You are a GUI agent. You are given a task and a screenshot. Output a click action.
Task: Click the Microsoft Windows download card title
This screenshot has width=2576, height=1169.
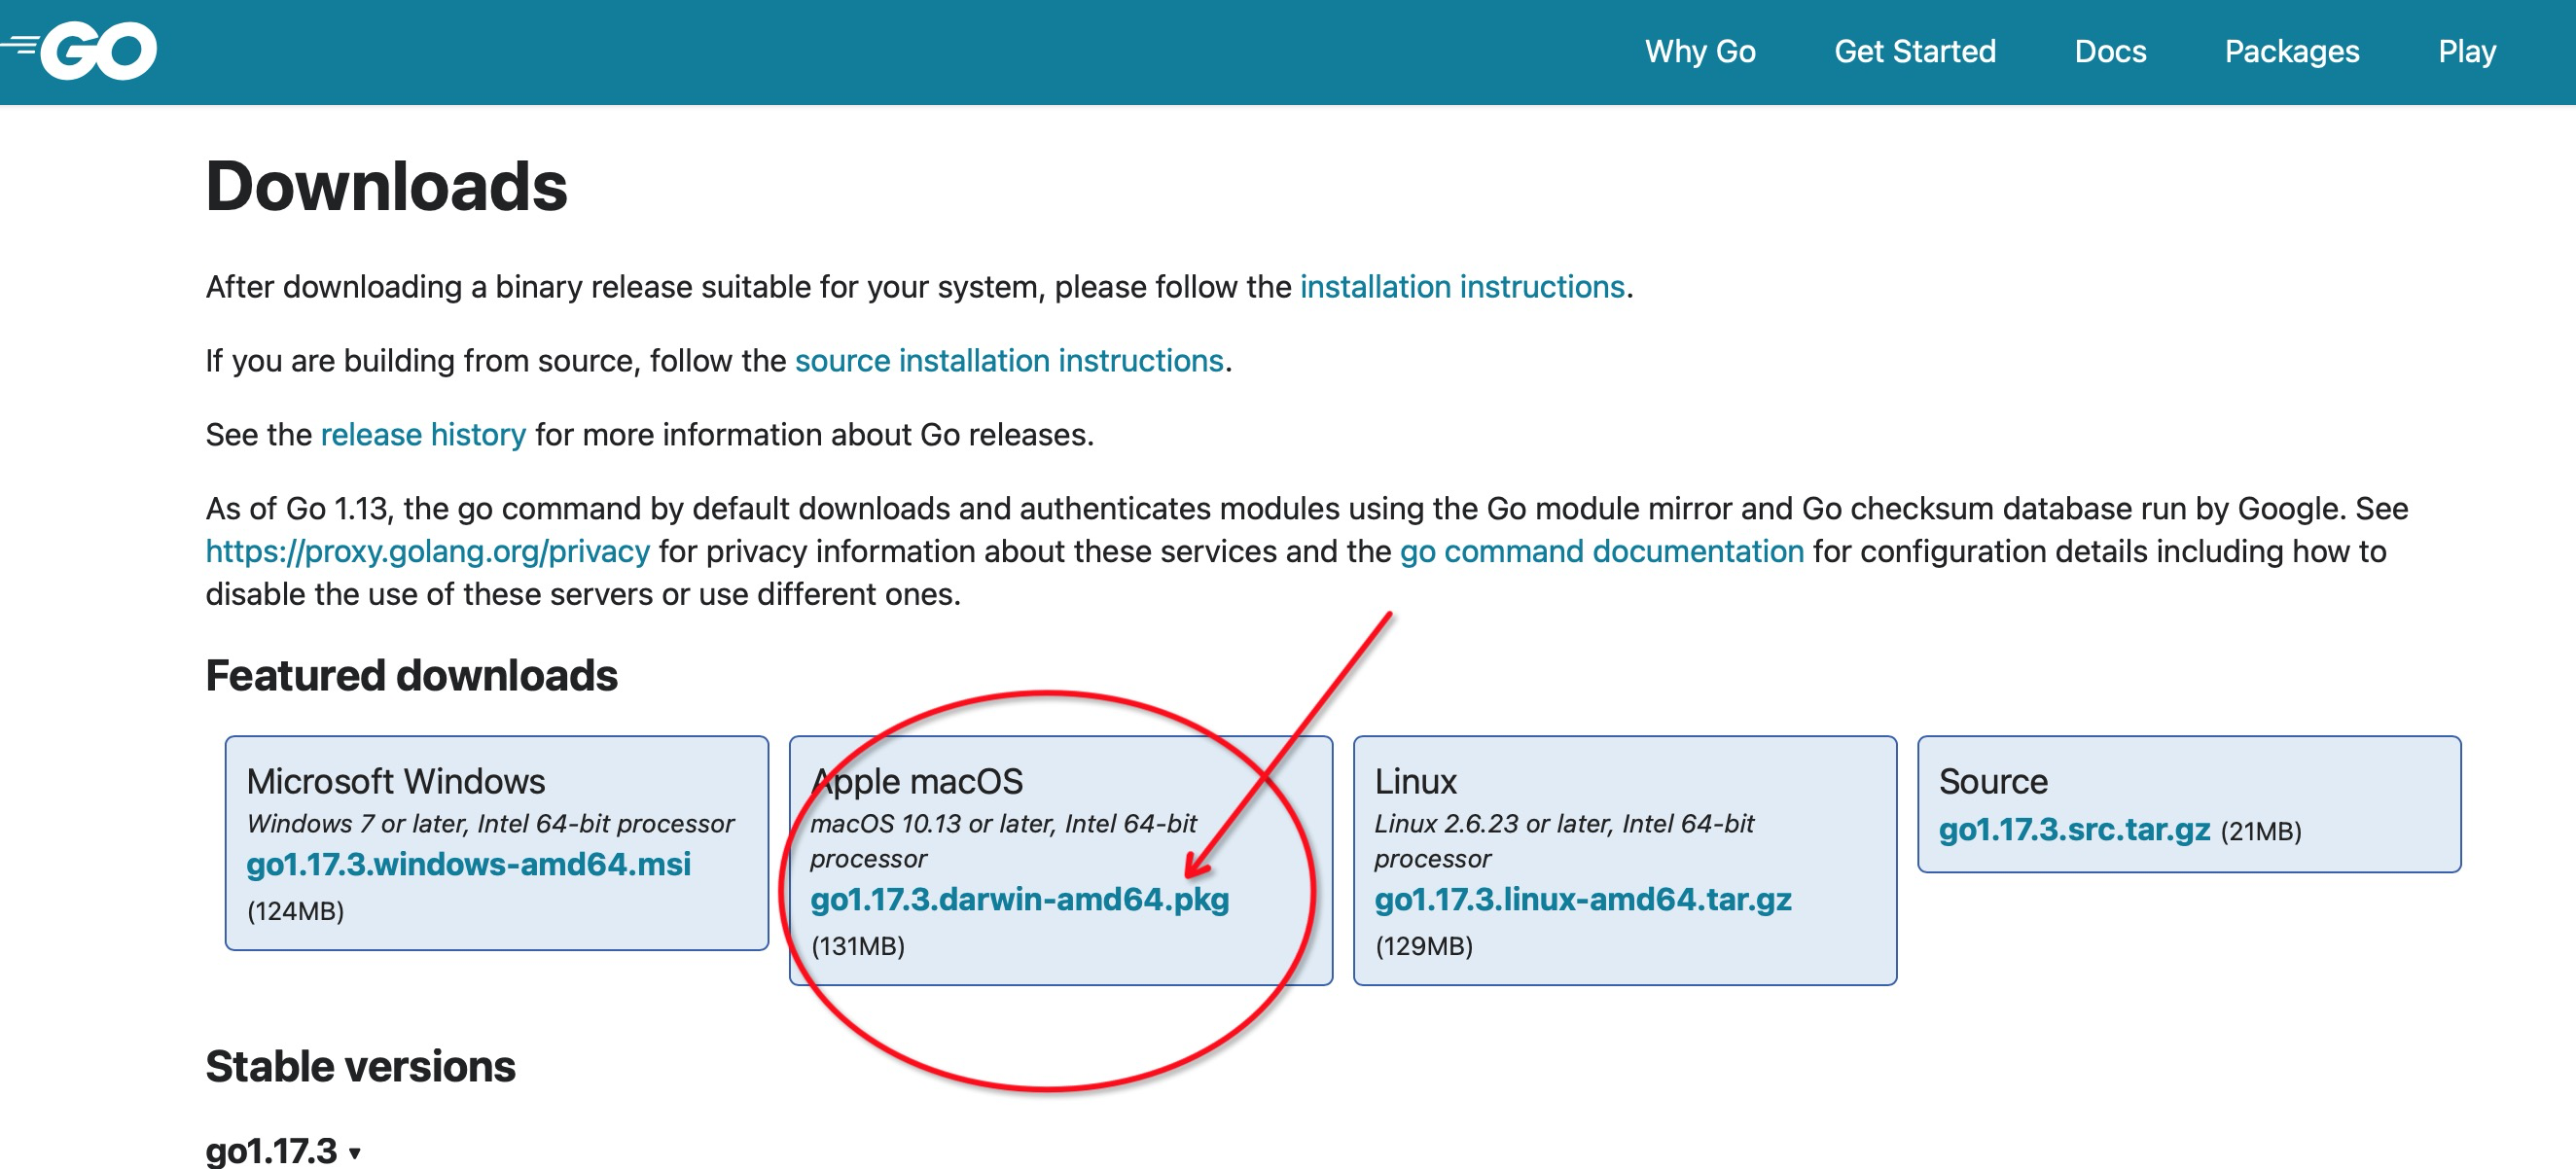click(395, 781)
